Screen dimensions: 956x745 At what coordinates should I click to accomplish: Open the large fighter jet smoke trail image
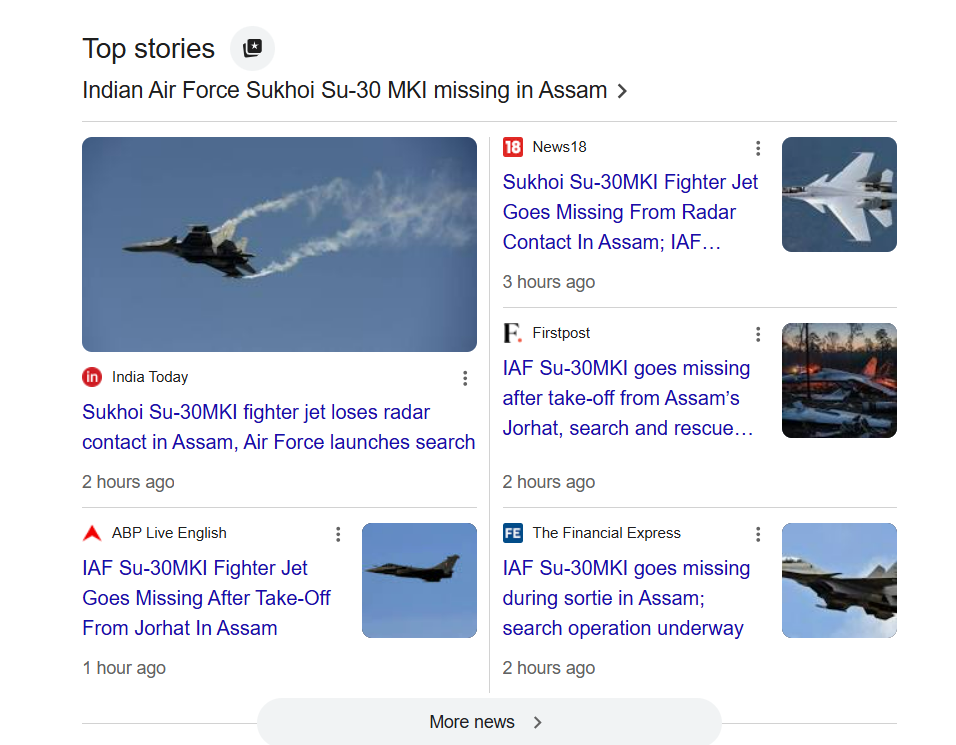point(279,244)
